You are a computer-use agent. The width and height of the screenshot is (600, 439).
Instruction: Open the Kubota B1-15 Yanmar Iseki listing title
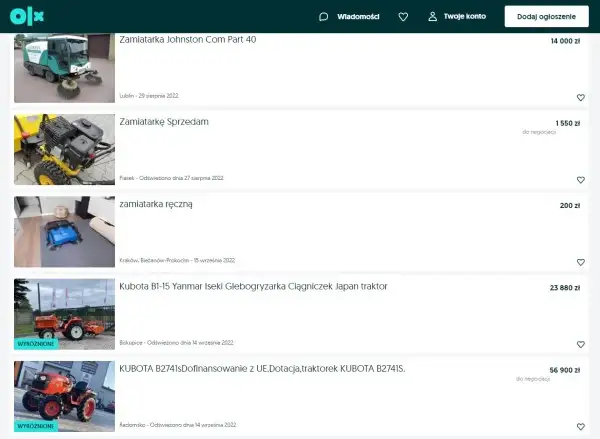click(x=253, y=286)
